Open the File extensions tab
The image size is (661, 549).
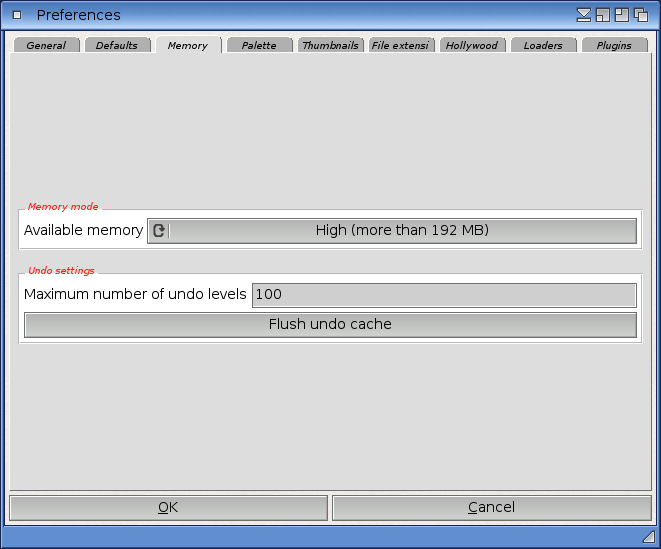401,45
